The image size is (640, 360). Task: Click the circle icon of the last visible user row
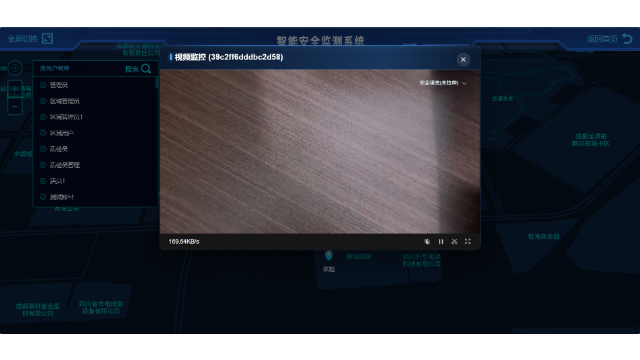pos(43,197)
